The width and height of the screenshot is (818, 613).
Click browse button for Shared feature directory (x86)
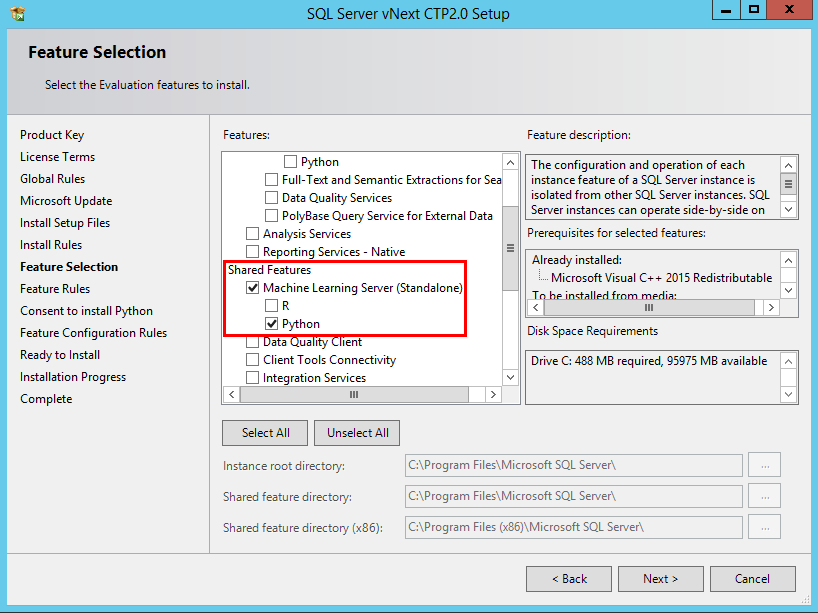pyautogui.click(x=764, y=527)
